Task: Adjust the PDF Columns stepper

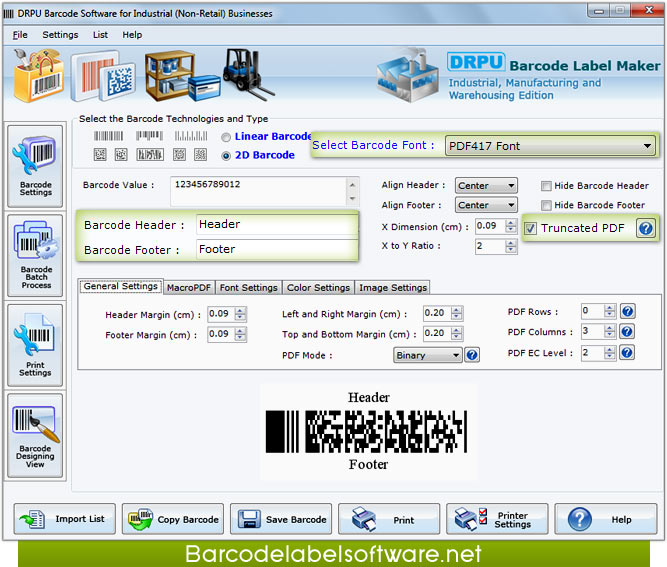Action: 610,331
